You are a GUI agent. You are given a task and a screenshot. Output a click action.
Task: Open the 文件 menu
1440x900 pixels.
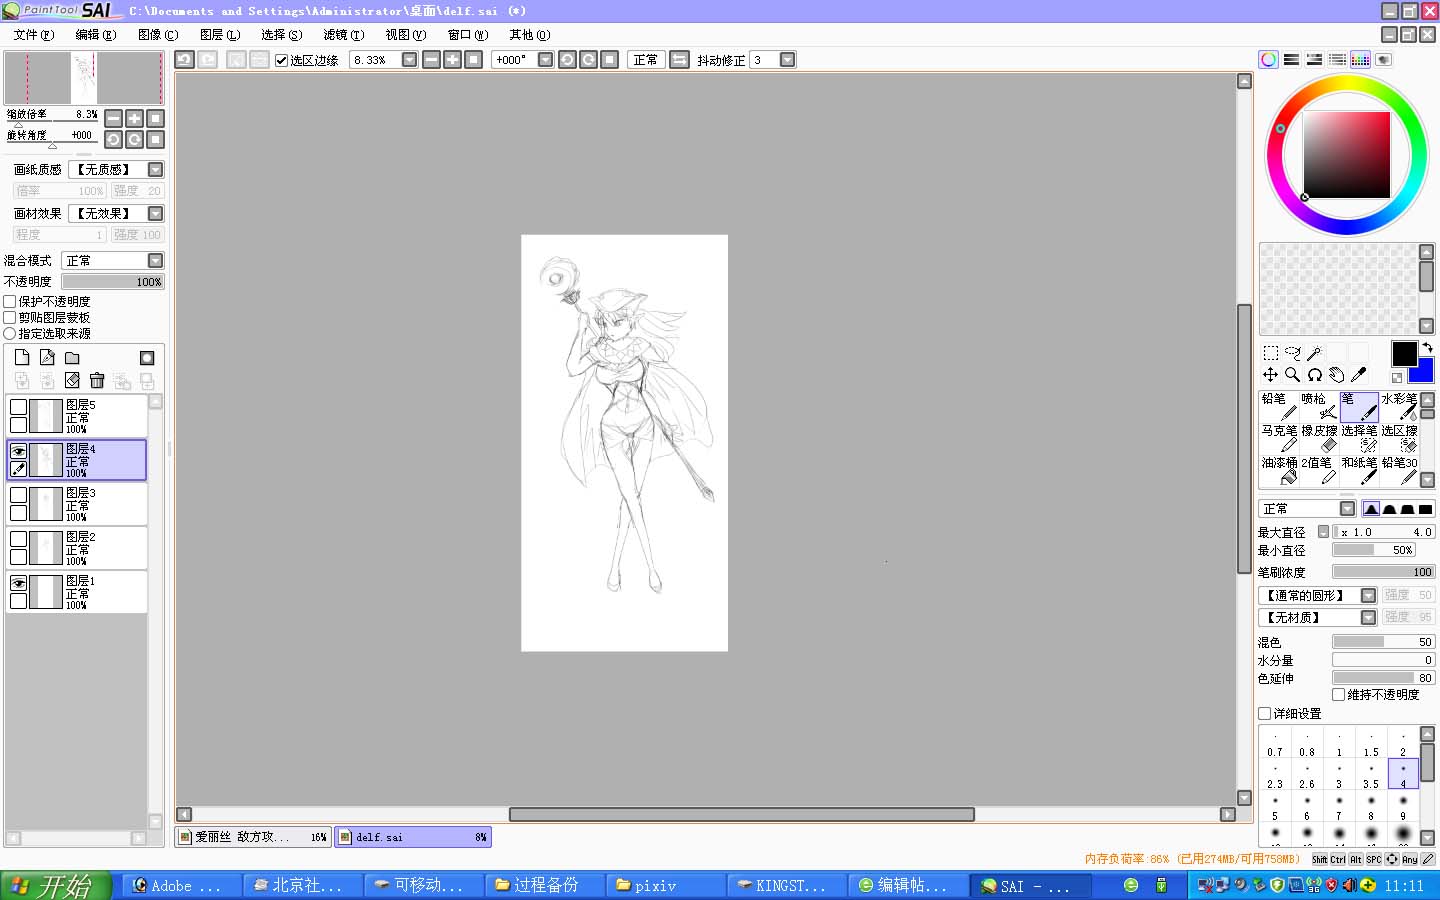(34, 34)
